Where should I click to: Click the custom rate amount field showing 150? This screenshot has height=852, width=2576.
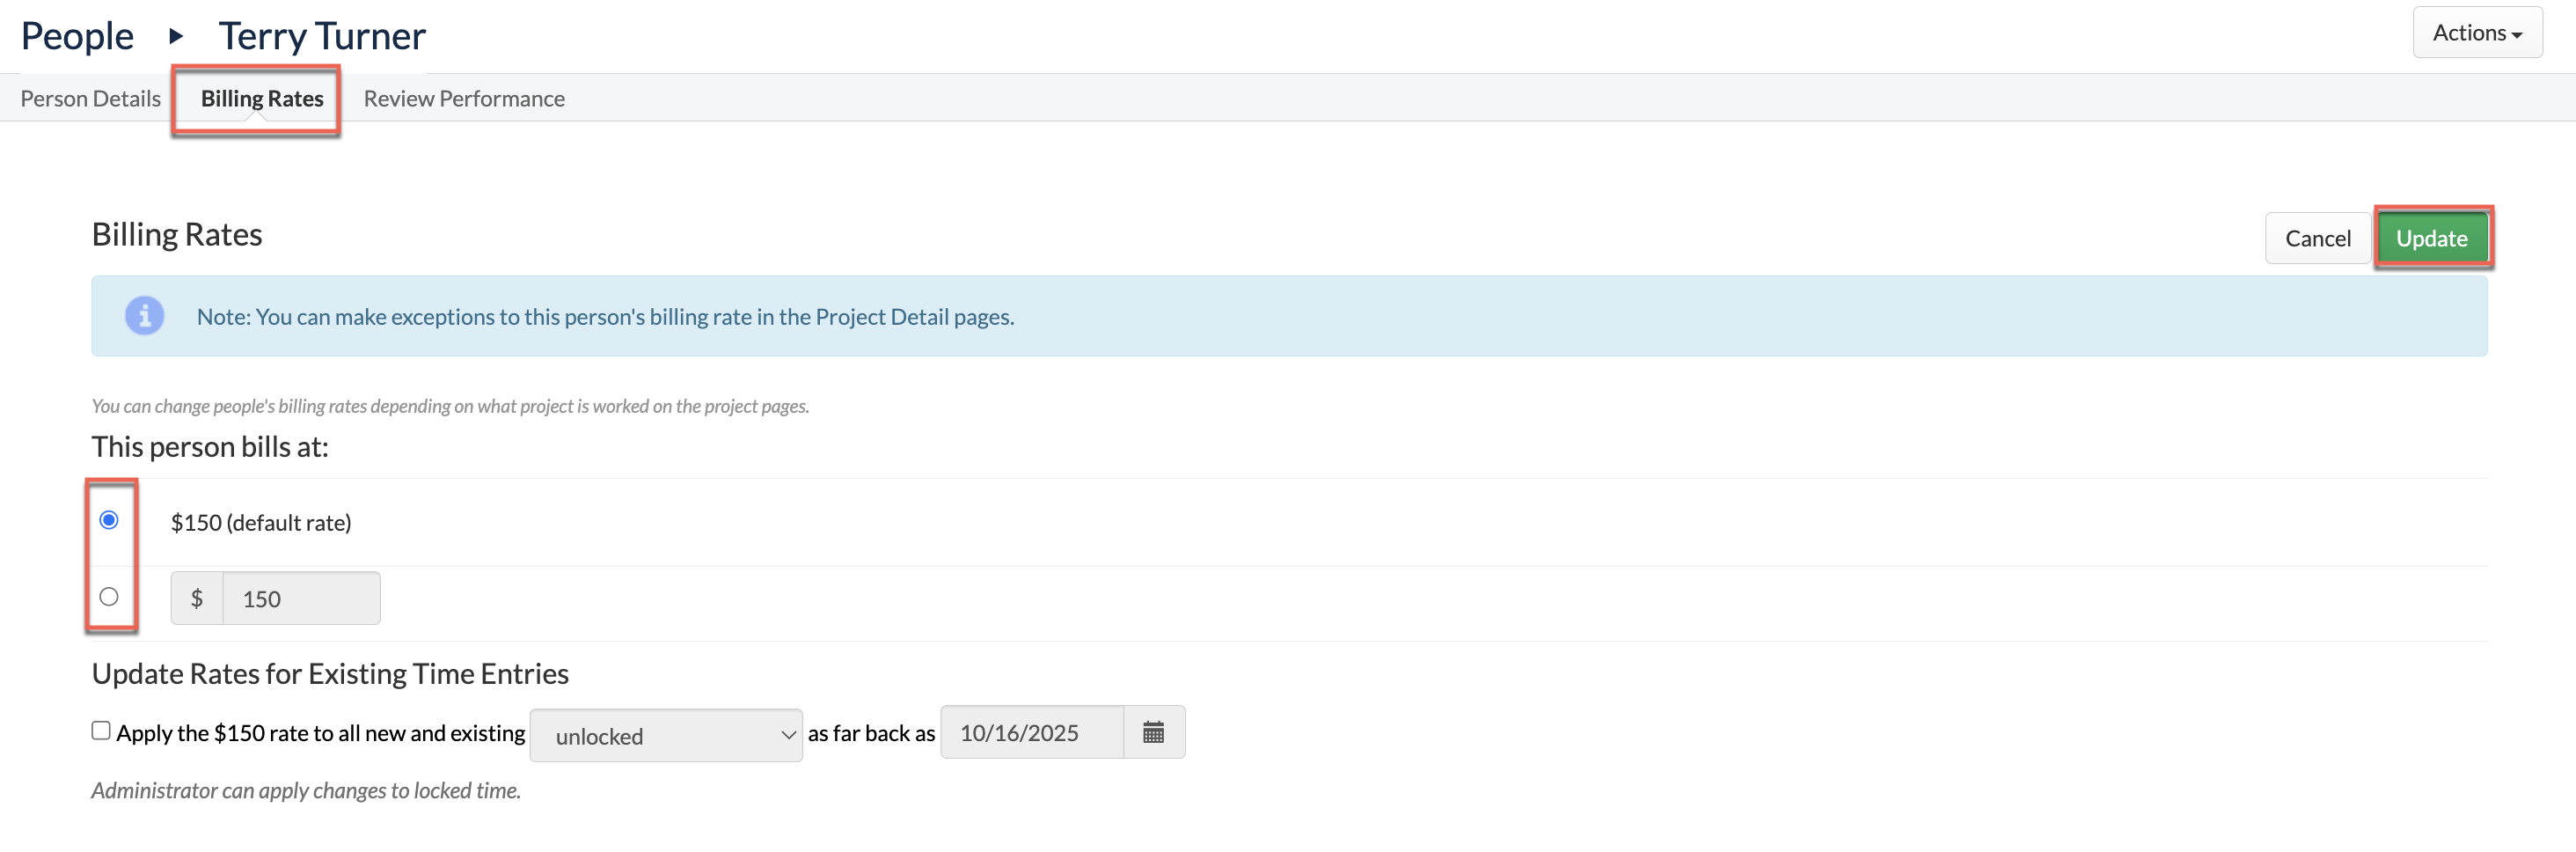tap(301, 598)
